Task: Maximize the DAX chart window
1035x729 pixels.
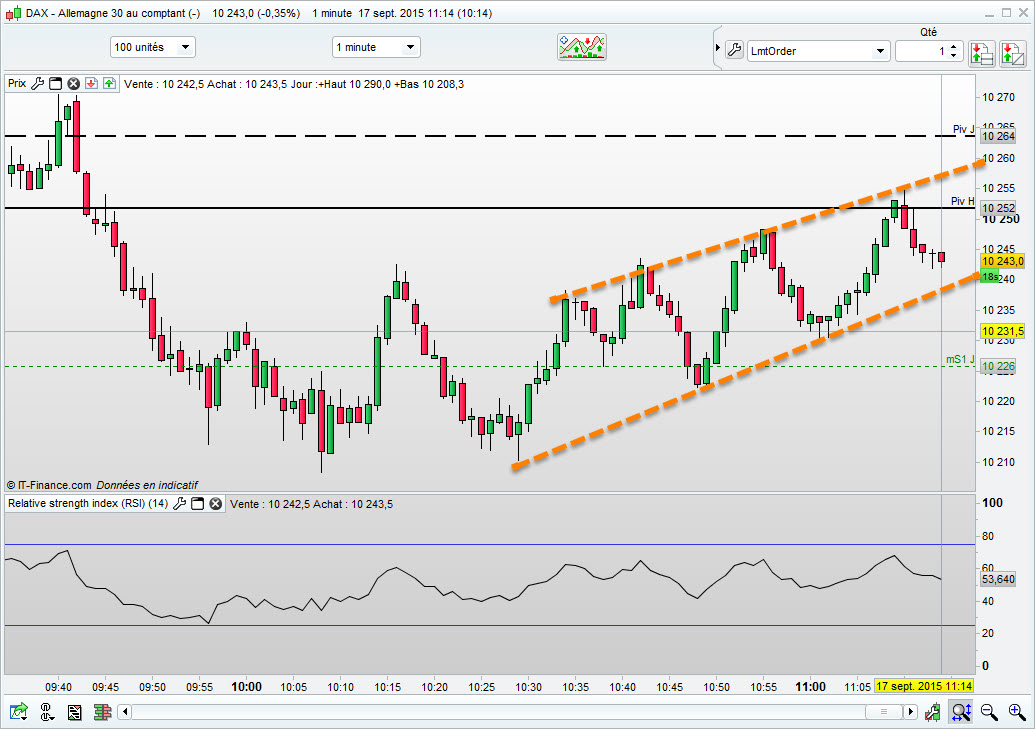Action: (x=1006, y=13)
